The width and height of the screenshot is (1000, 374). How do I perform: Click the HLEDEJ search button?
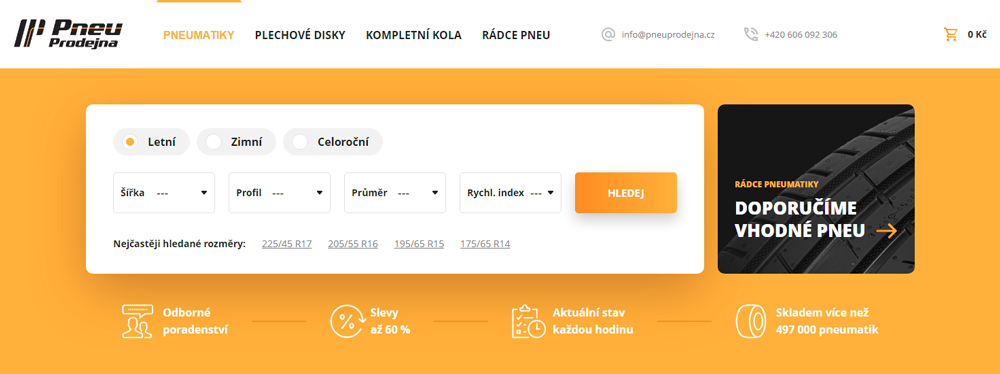(626, 193)
